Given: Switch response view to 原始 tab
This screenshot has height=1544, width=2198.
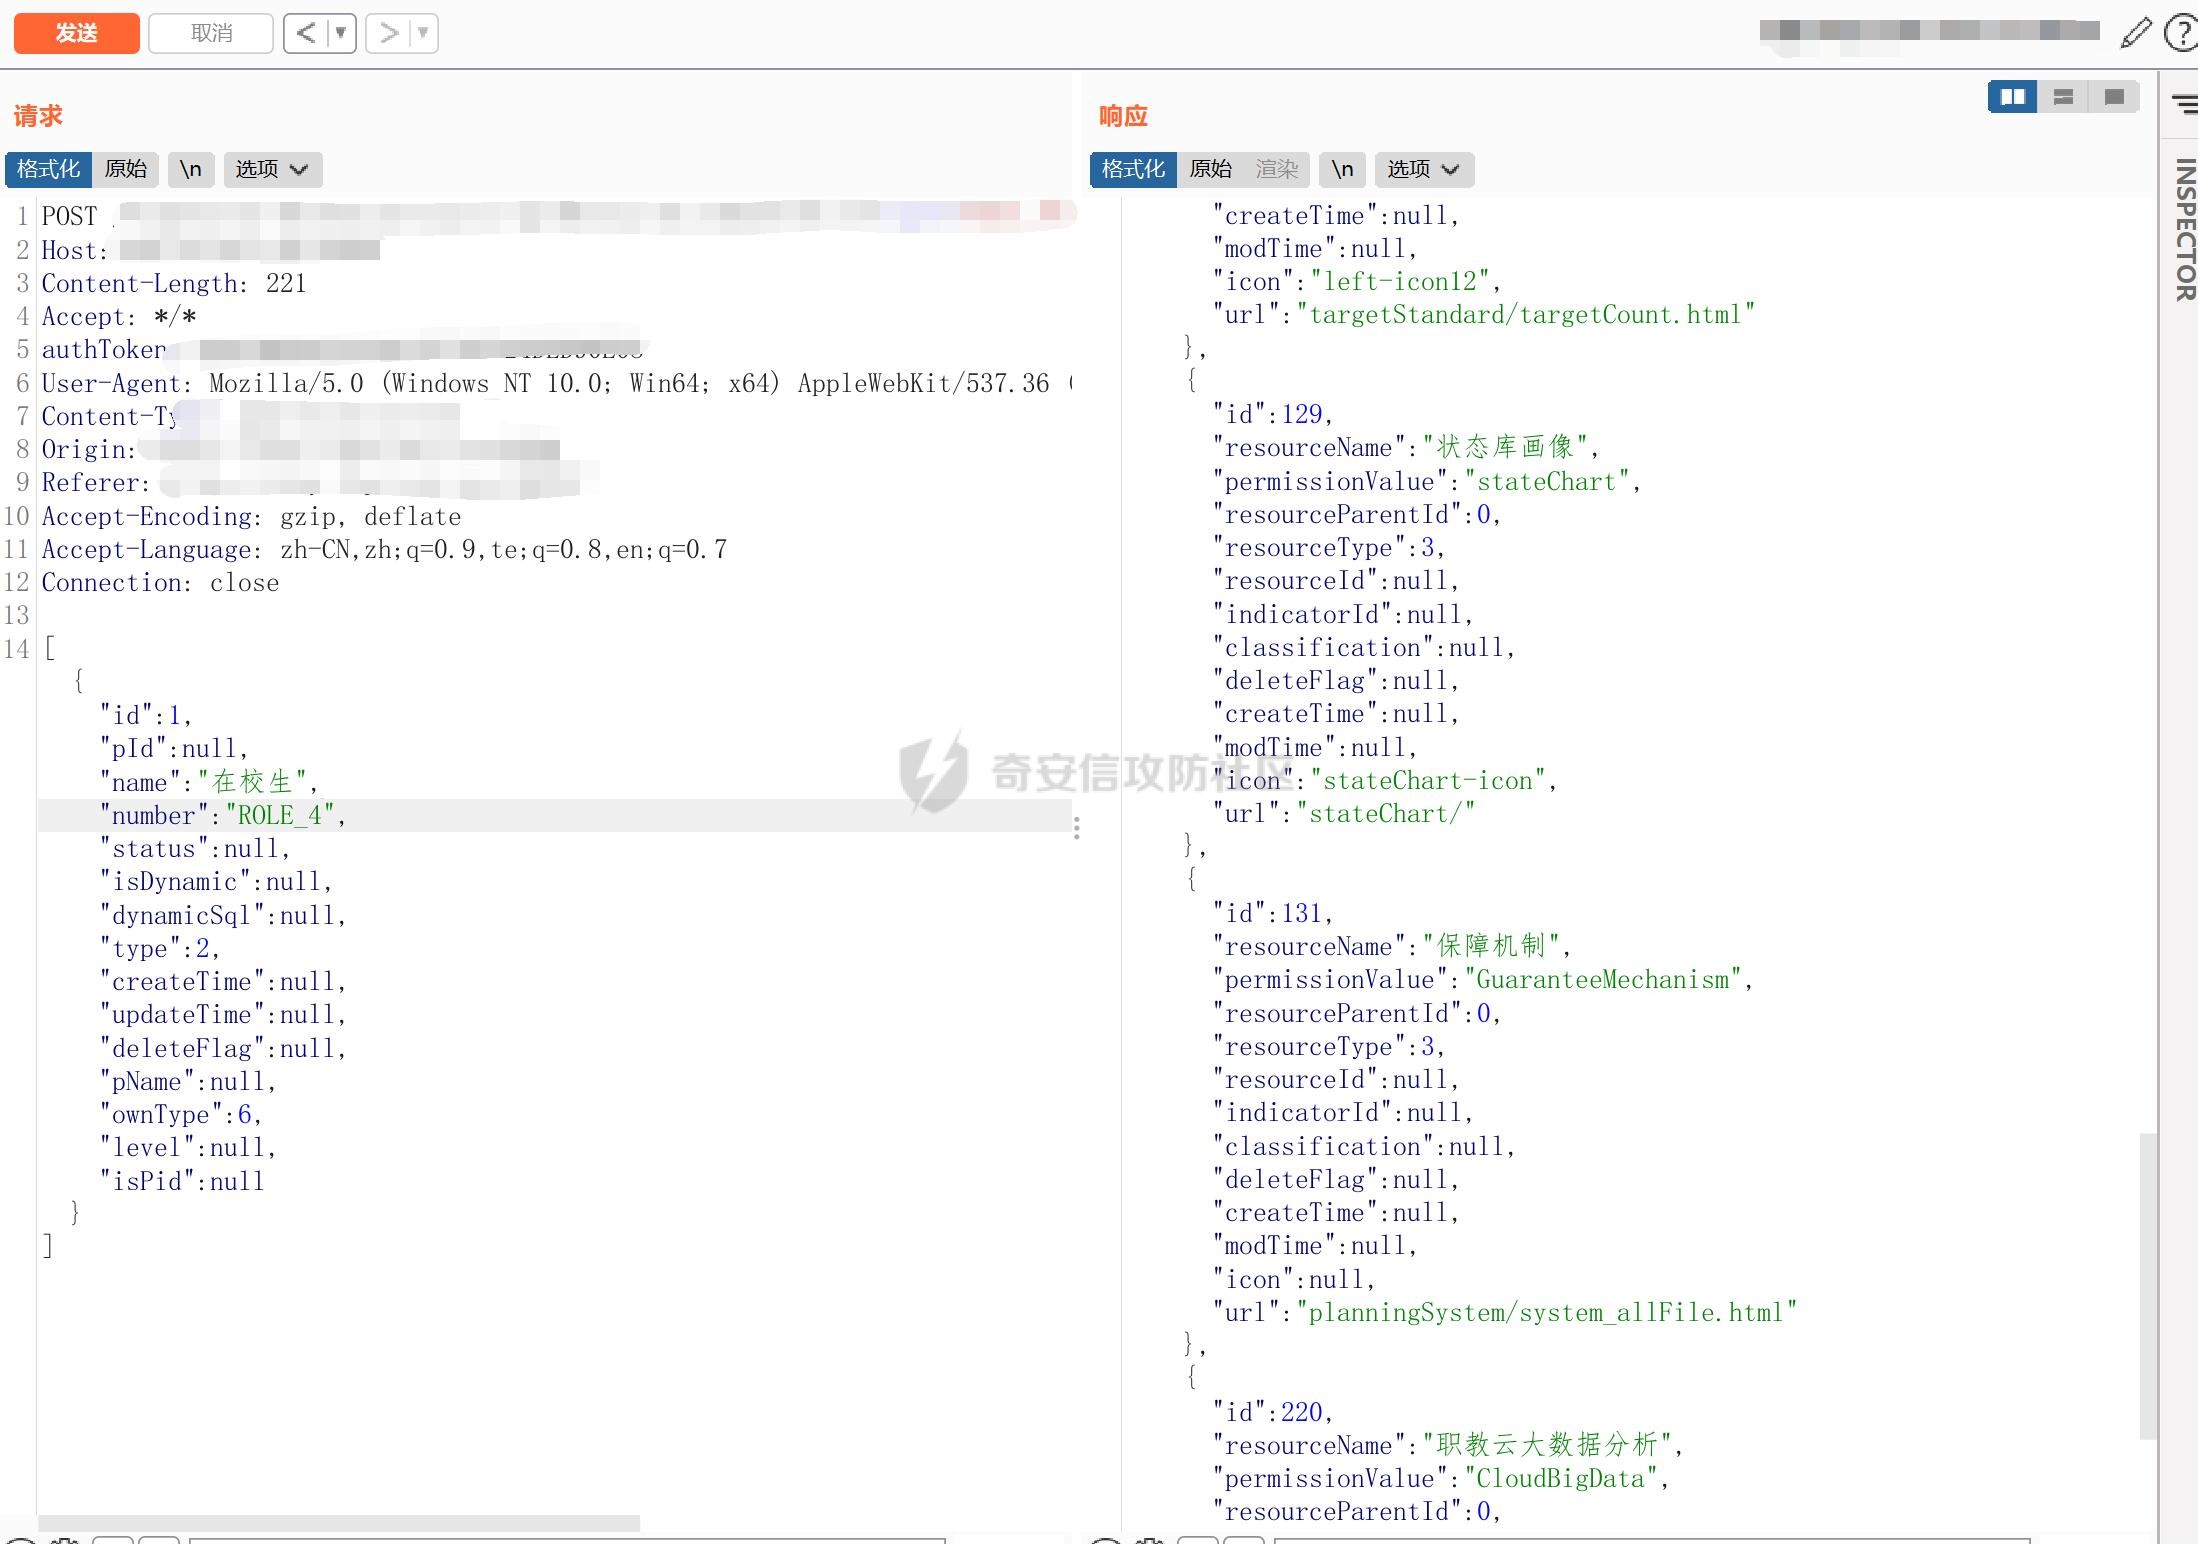Looking at the screenshot, I should 1210,169.
